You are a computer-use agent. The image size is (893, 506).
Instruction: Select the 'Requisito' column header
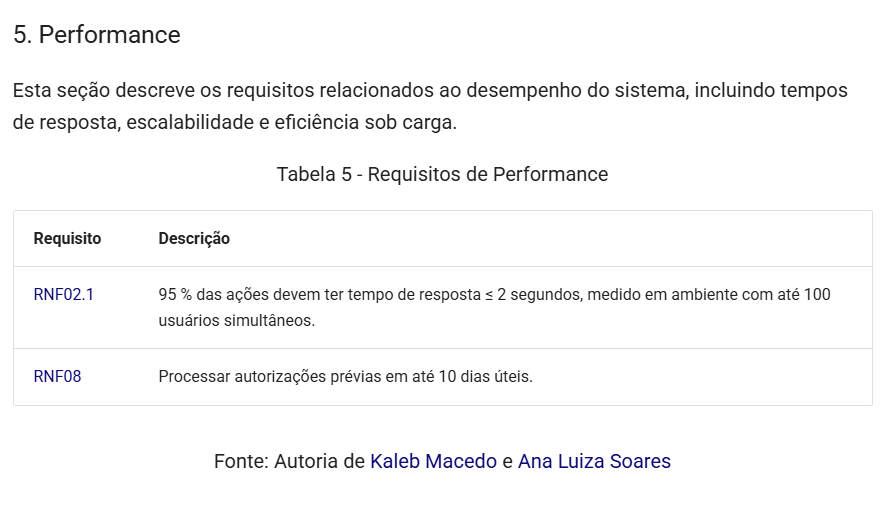(67, 238)
